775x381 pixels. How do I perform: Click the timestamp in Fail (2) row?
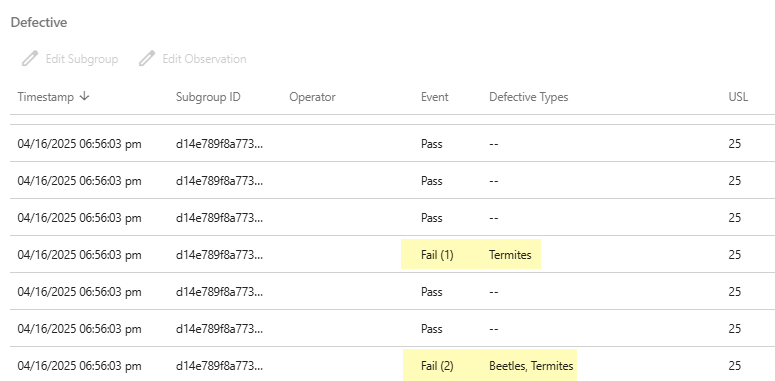point(80,366)
